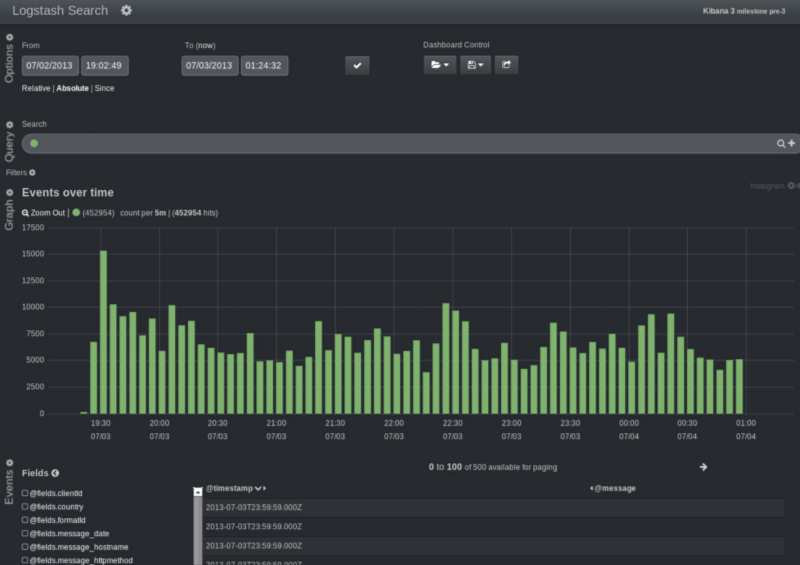Open the Filters panel gear icon
Screen dimensions: 800x565
pyautogui.click(x=32, y=173)
